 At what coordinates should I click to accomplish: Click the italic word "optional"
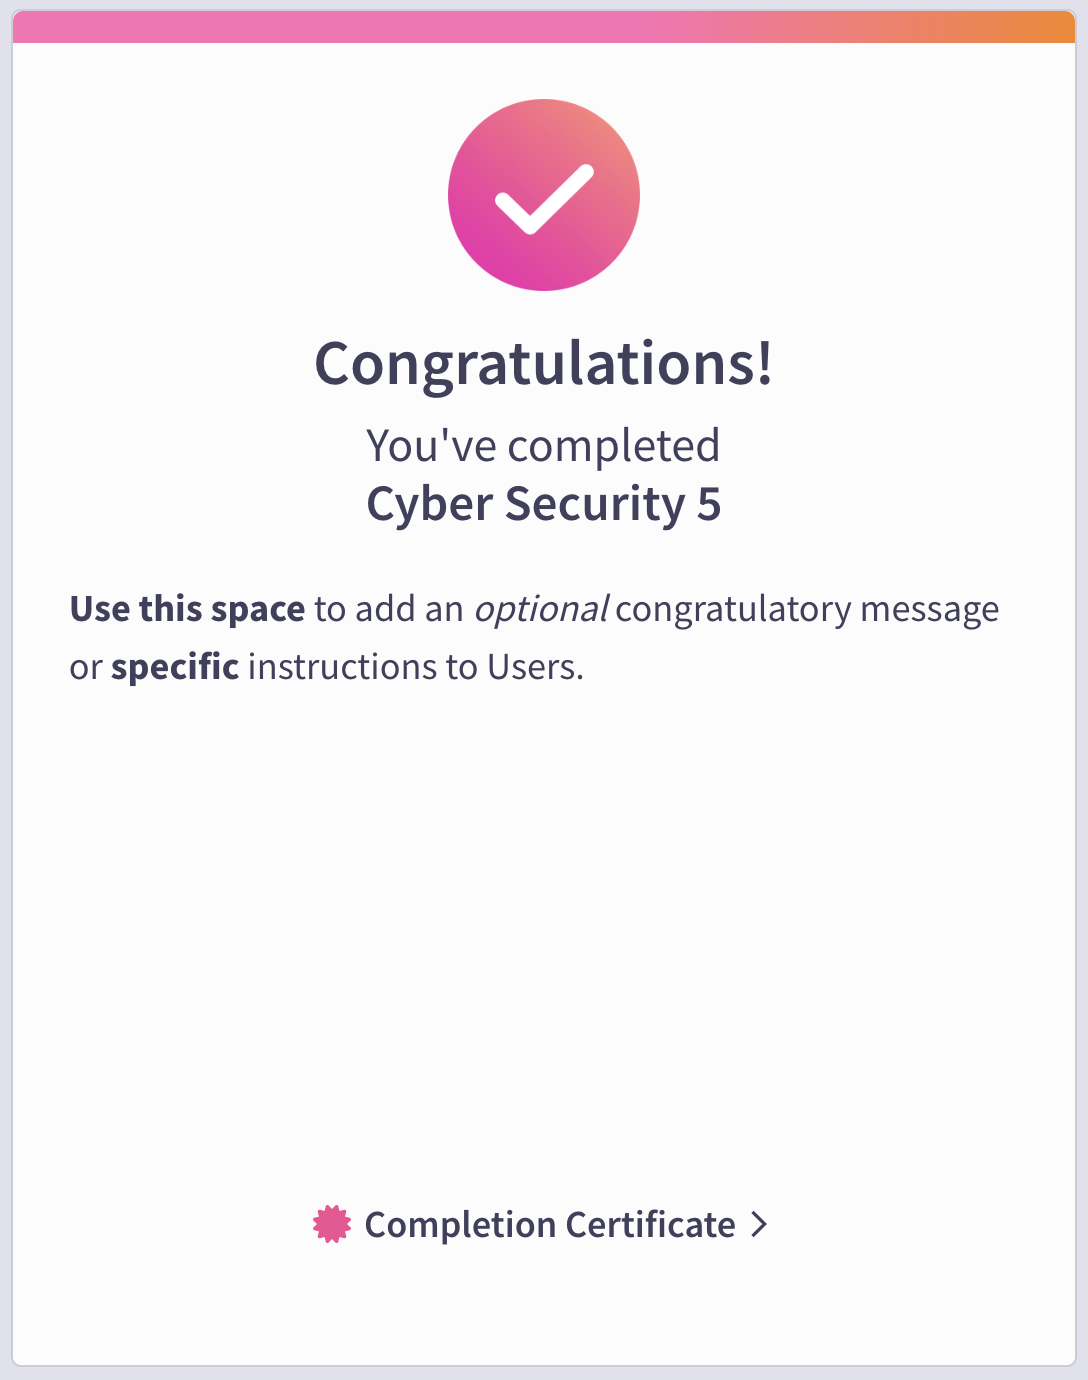pos(541,609)
